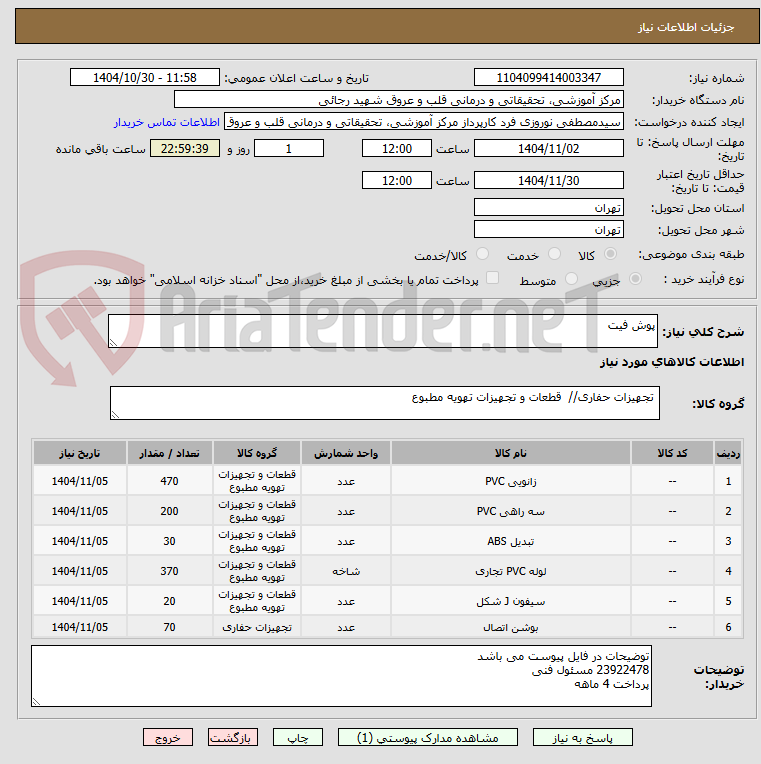Click the کد کالا column header
This screenshot has height=764, width=761.
click(672, 453)
